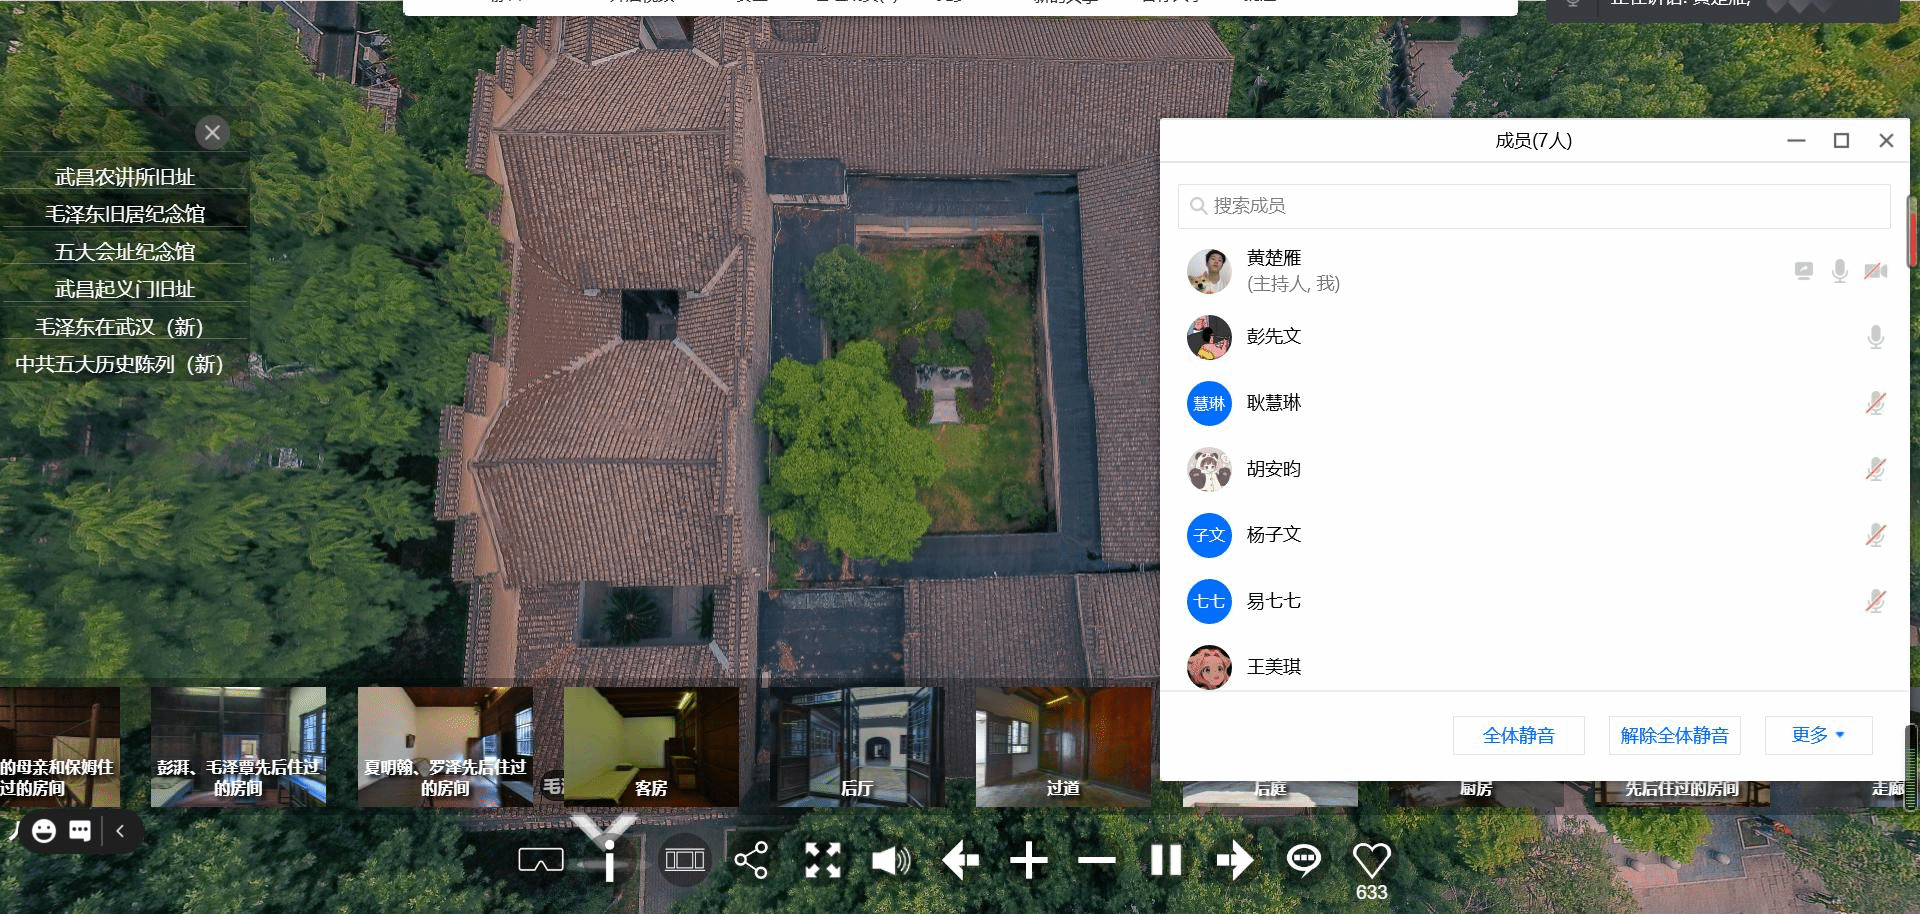The width and height of the screenshot is (1920, 914).
Task: Open the comment speech bubble icon
Action: tap(1303, 860)
